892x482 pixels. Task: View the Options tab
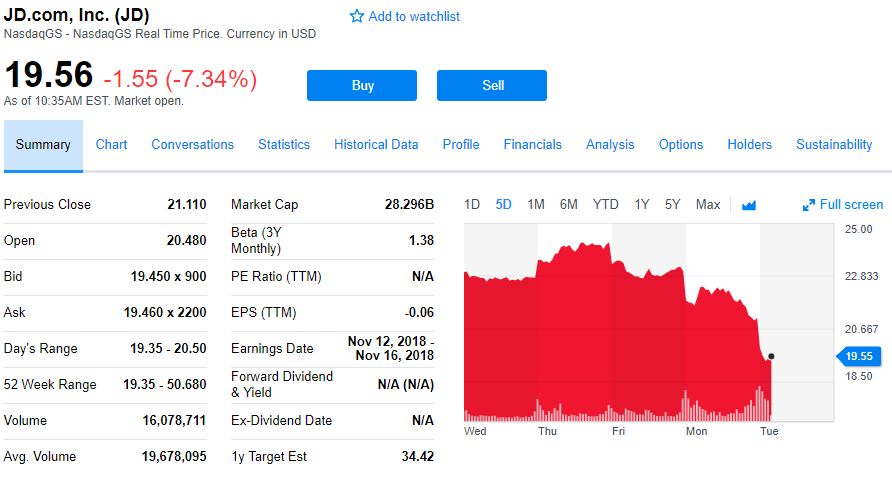(x=681, y=144)
